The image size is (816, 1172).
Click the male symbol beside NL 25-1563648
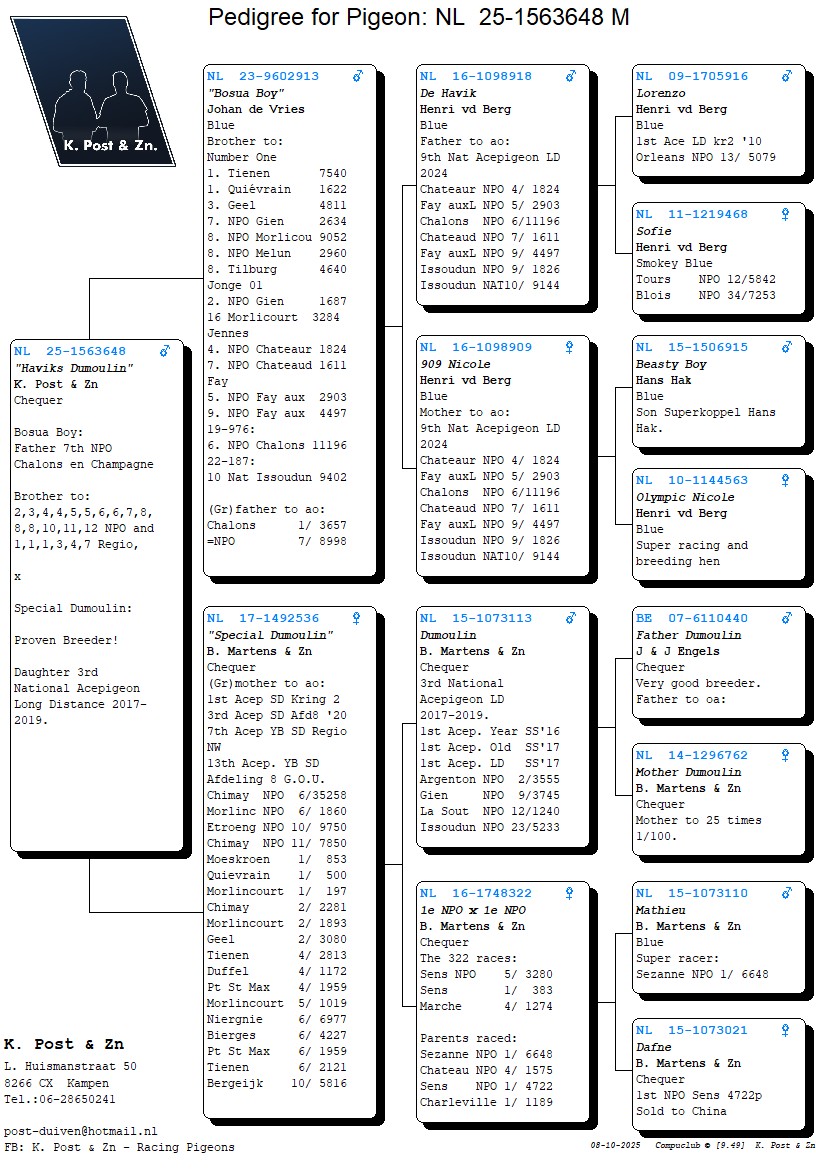point(165,351)
